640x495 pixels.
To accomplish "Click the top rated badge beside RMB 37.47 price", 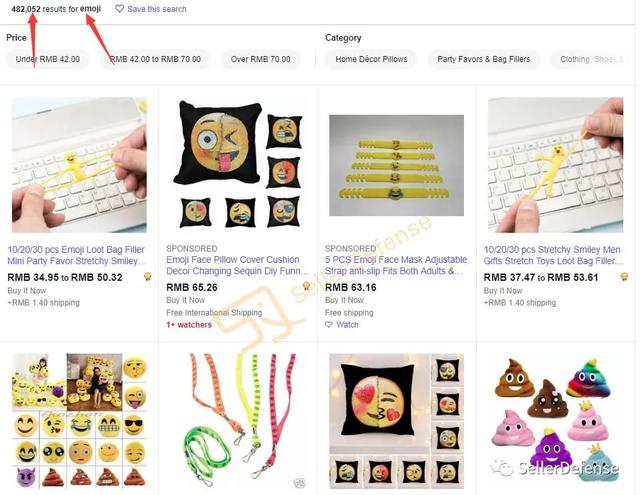I will click(x=624, y=277).
